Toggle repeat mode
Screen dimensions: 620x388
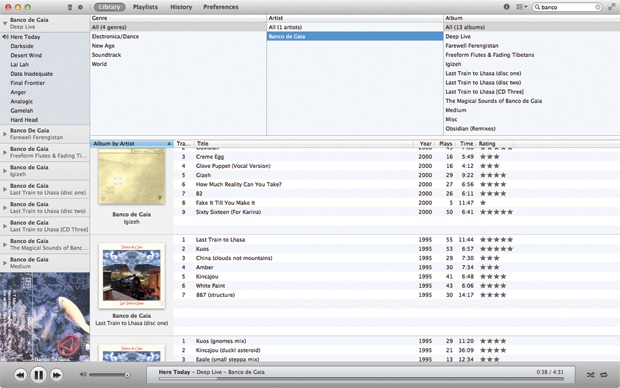coord(604,375)
